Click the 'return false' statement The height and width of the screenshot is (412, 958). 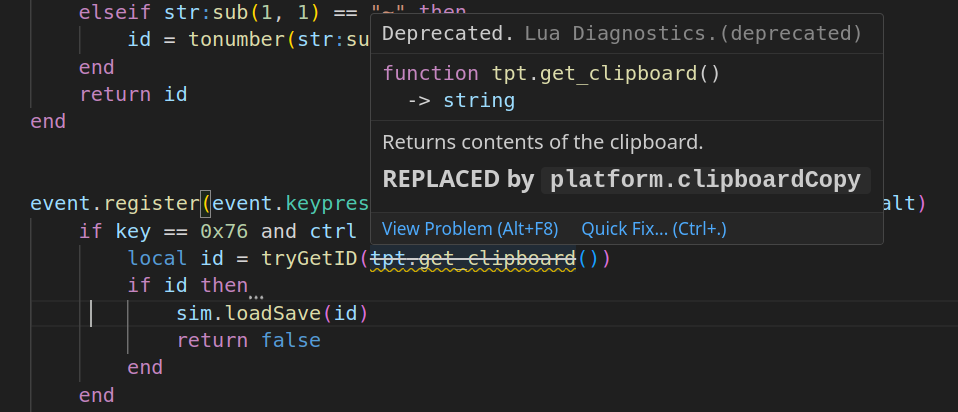pos(249,340)
